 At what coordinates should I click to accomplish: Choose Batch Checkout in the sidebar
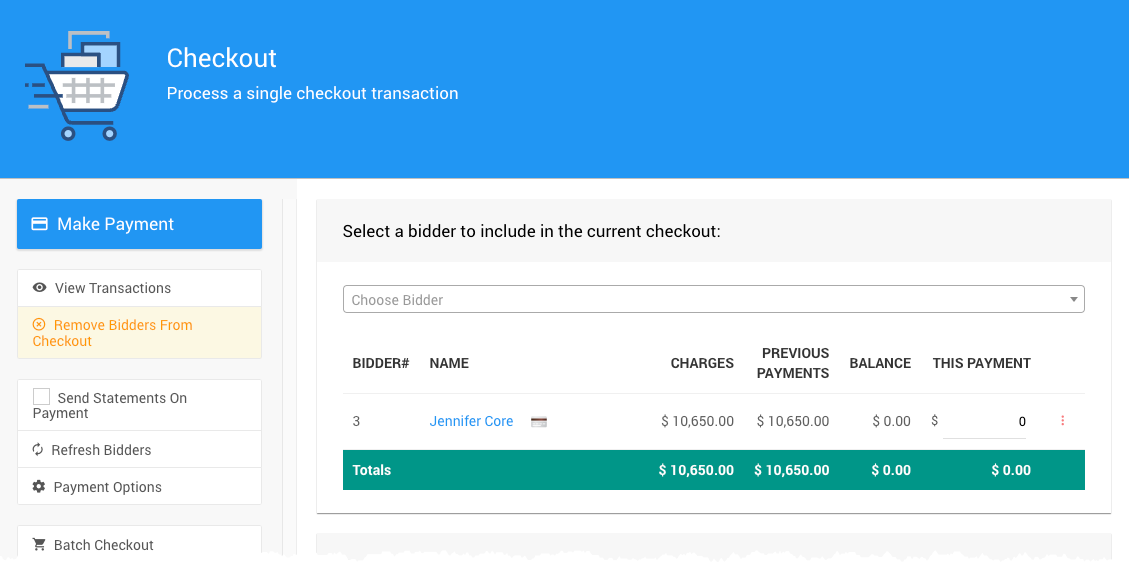pos(104,545)
